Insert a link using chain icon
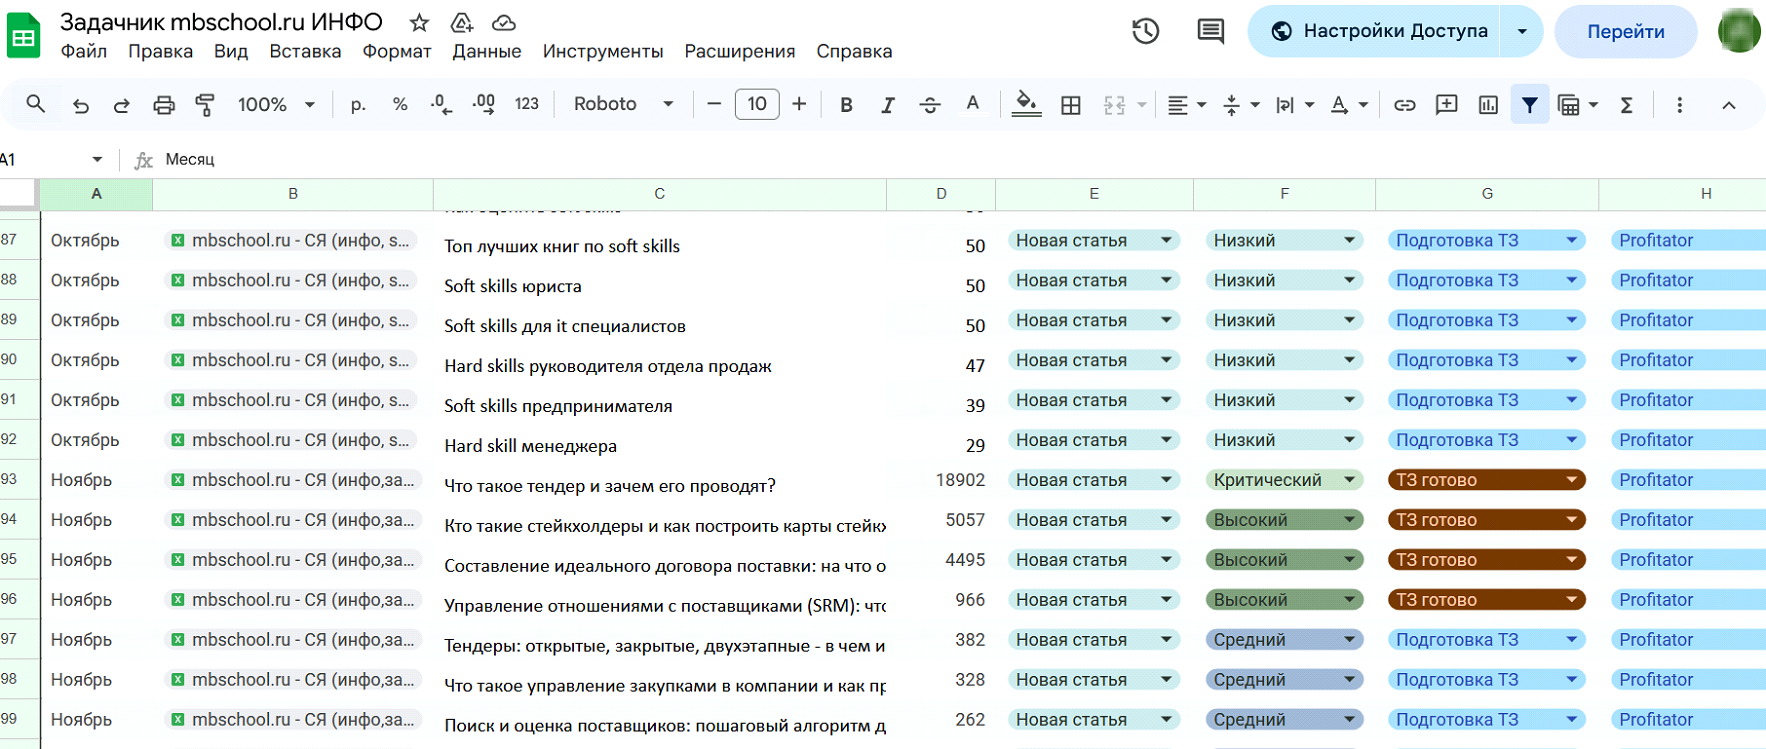This screenshot has height=749, width=1766. 1405,105
